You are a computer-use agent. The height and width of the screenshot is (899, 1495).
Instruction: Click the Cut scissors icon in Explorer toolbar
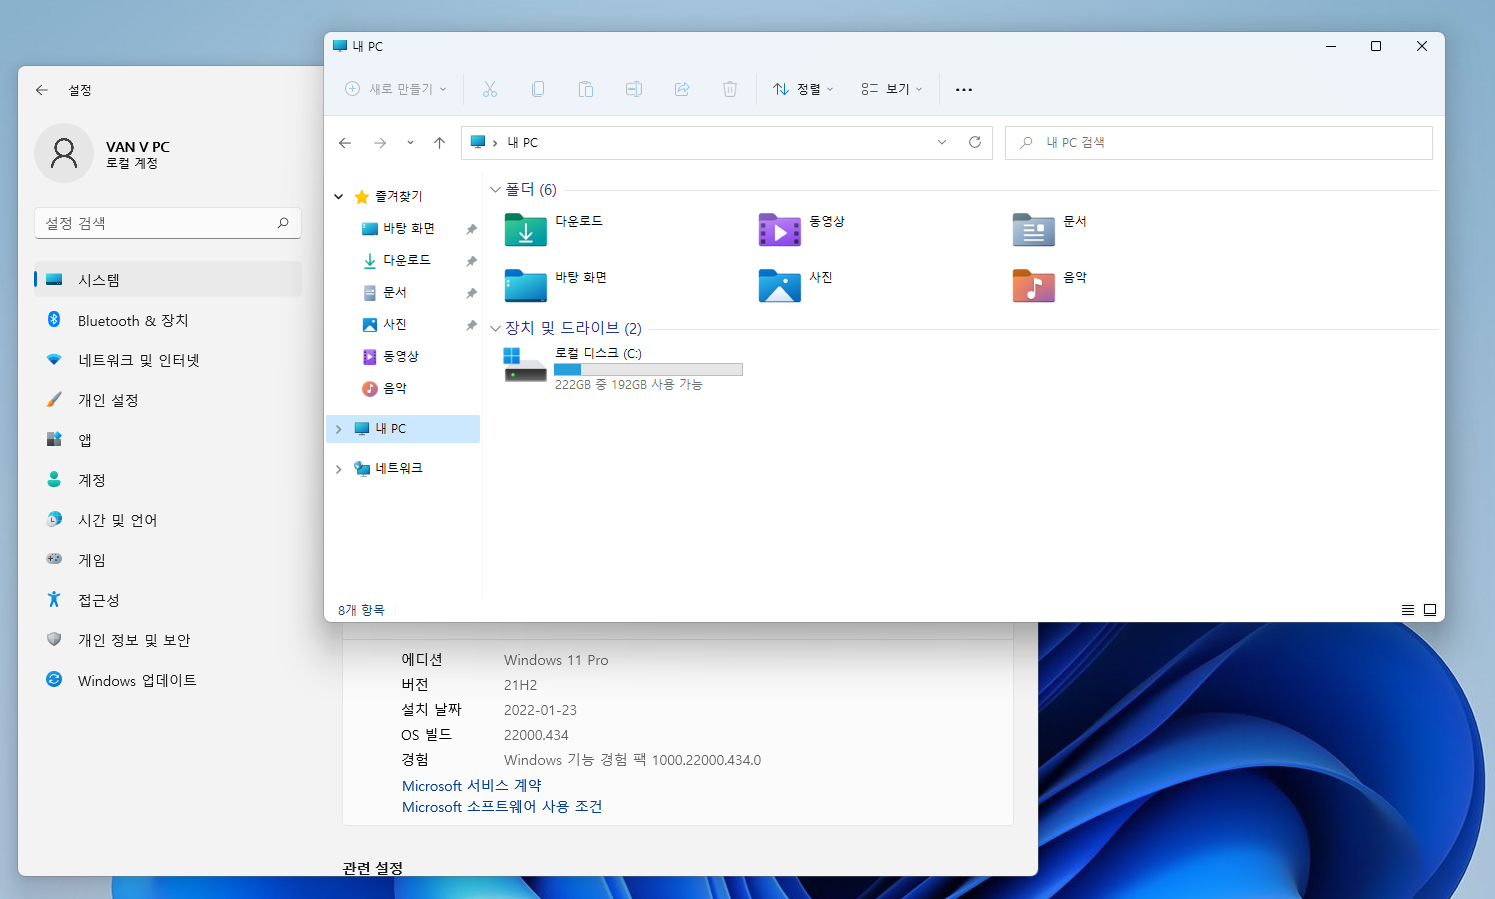coord(489,89)
